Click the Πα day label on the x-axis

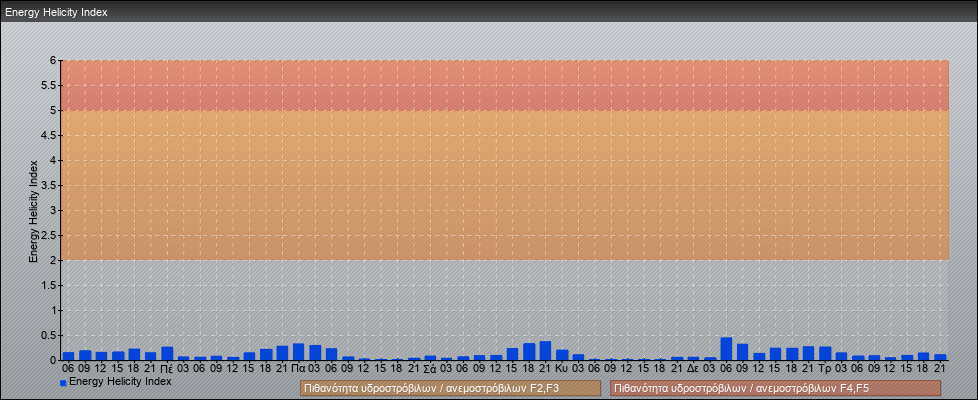tap(299, 368)
